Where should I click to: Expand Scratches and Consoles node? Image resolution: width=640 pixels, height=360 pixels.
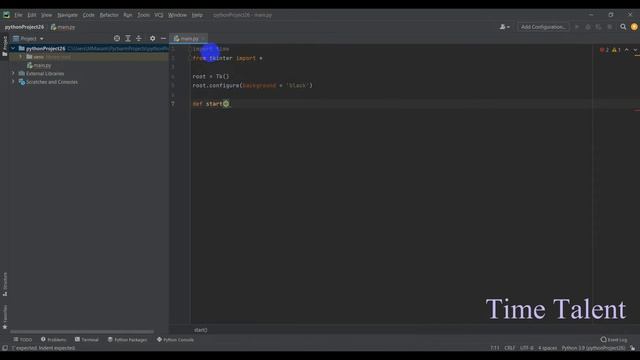[13, 82]
